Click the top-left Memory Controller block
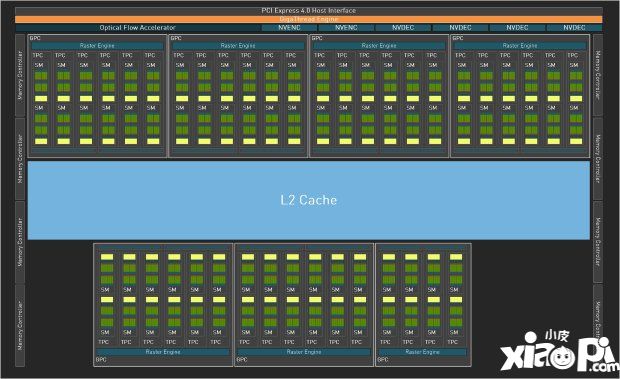The width and height of the screenshot is (620, 379). pyautogui.click(x=20, y=75)
